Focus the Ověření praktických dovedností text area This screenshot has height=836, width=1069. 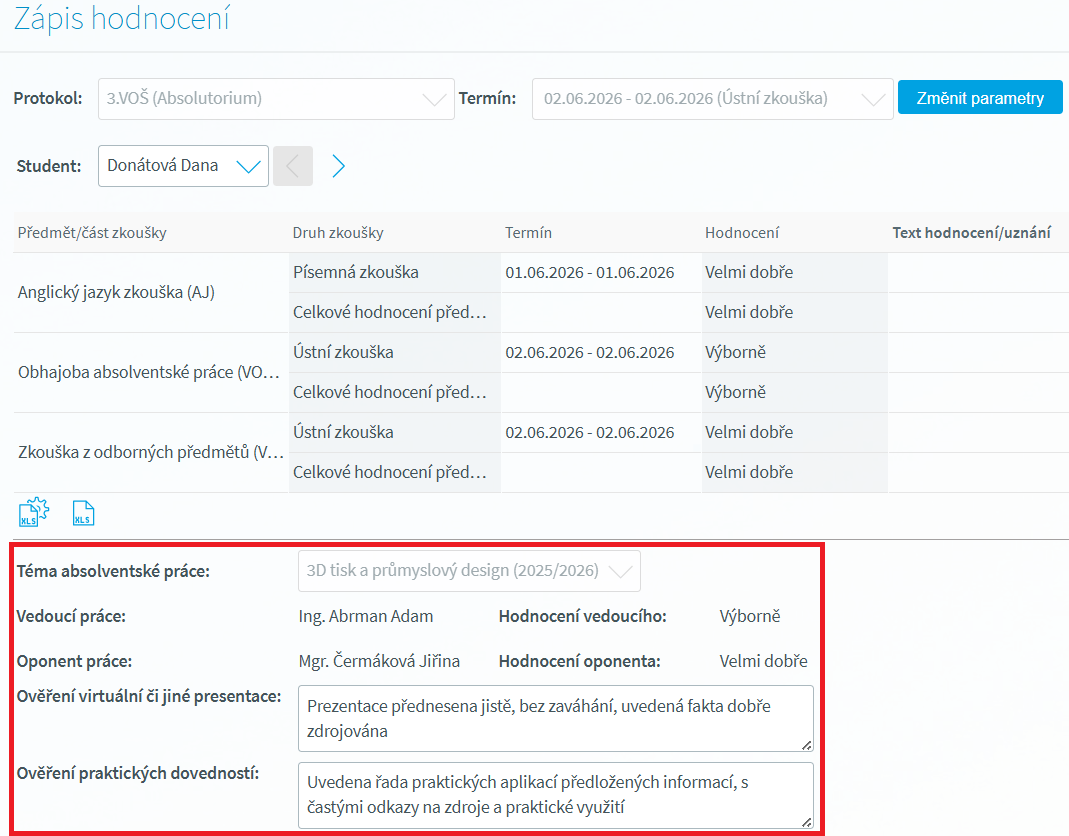554,795
